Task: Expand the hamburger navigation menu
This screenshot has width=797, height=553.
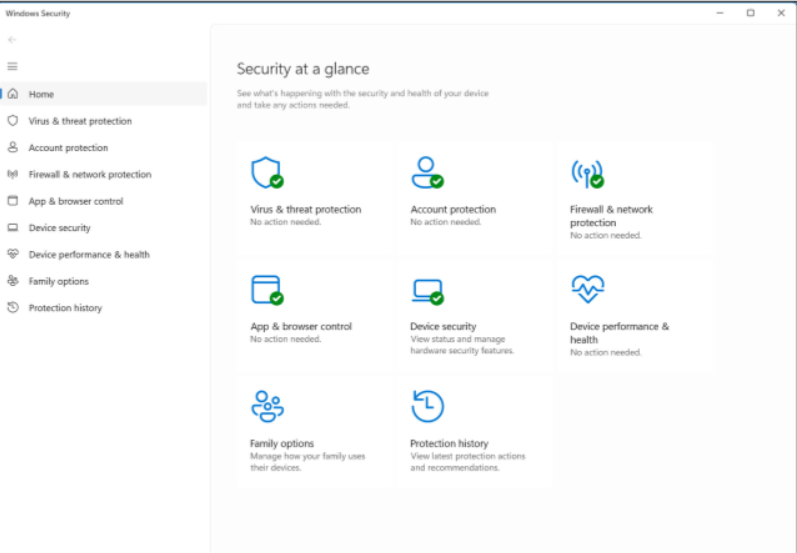Action: click(13, 67)
